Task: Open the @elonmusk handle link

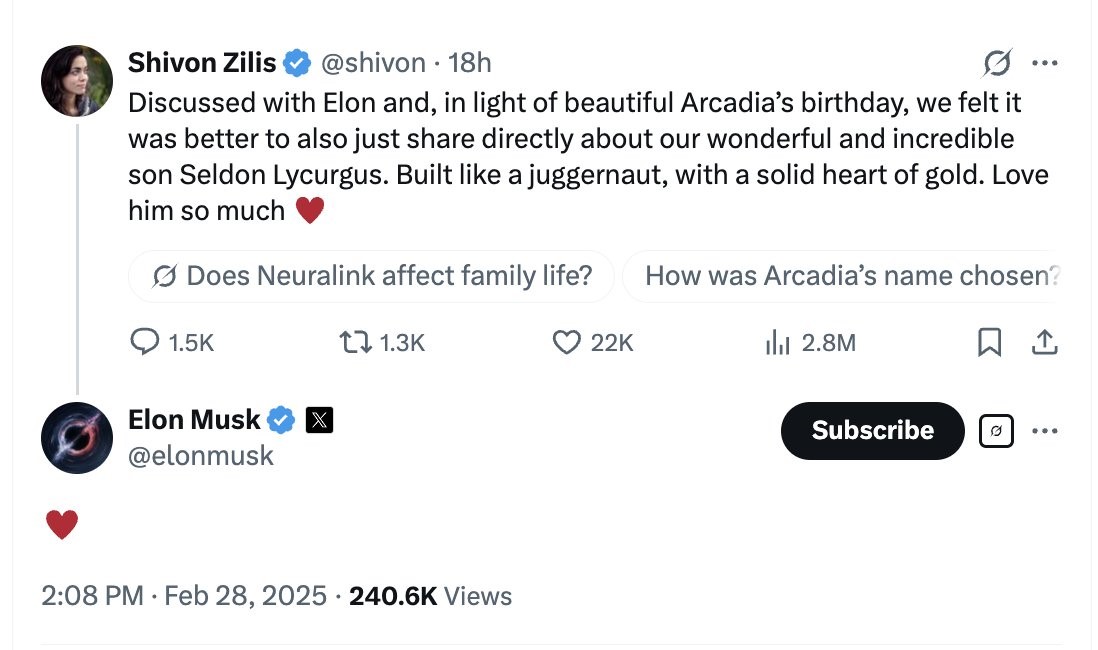Action: (201, 456)
